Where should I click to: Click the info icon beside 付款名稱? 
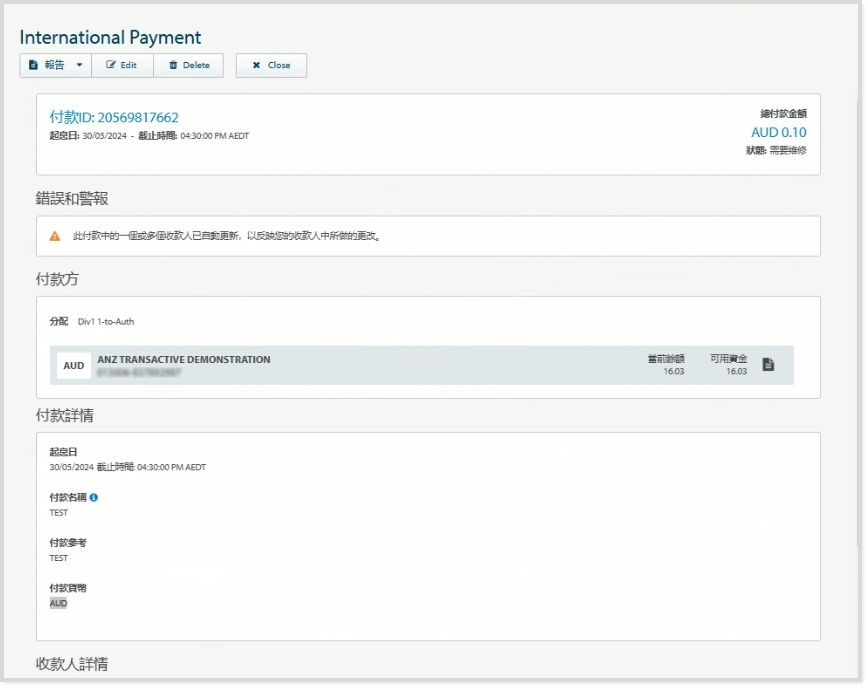[94, 497]
